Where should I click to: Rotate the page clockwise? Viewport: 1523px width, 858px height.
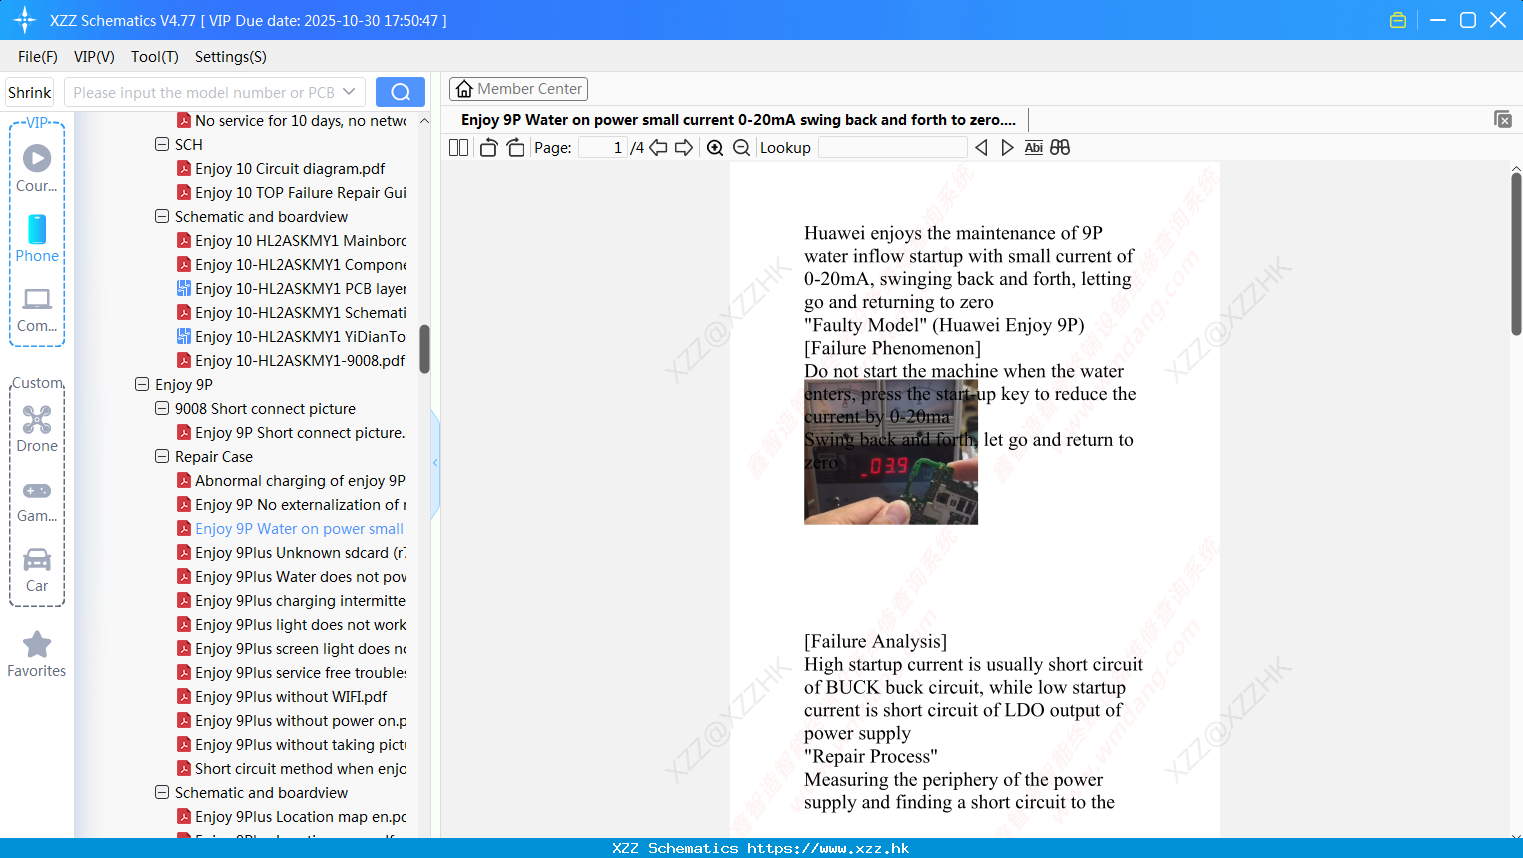click(x=515, y=148)
